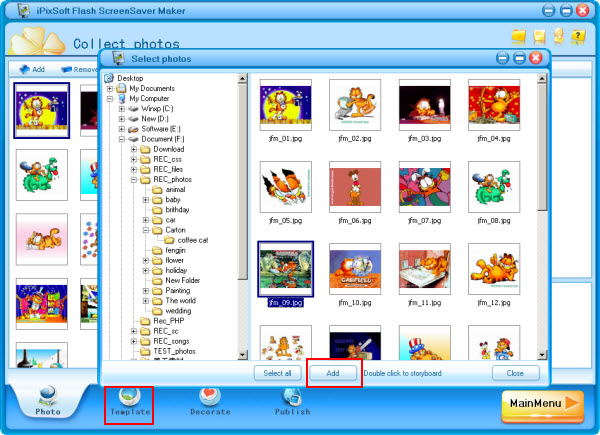The height and width of the screenshot is (435, 600).
Task: Select the wedding folder
Action: pyautogui.click(x=178, y=311)
